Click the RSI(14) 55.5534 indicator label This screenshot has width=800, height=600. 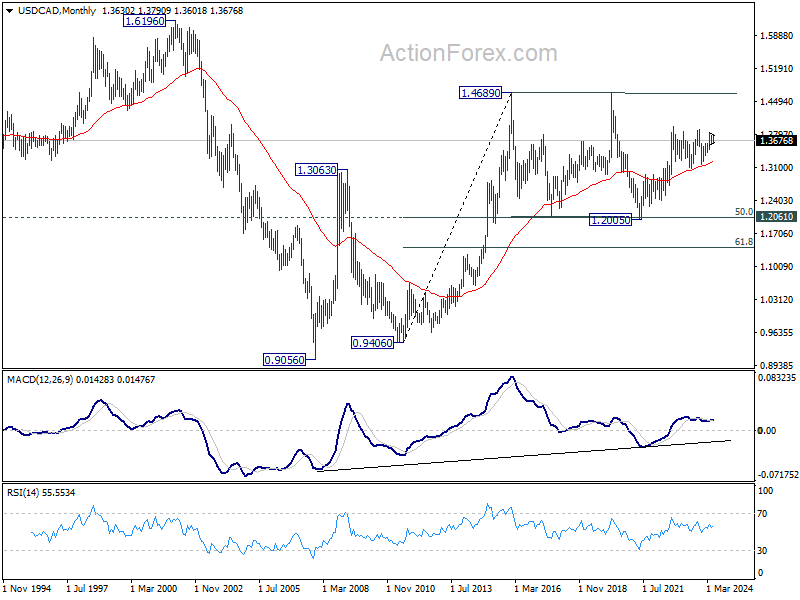click(x=41, y=493)
